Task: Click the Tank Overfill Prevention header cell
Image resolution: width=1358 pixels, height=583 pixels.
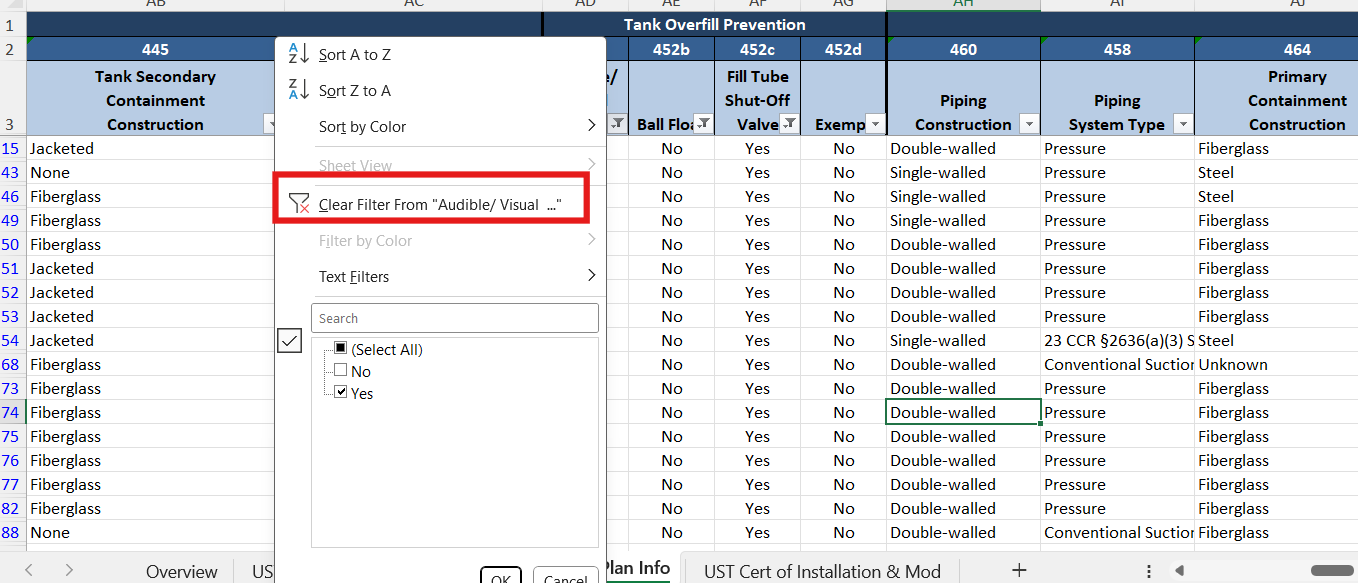Action: [x=714, y=24]
